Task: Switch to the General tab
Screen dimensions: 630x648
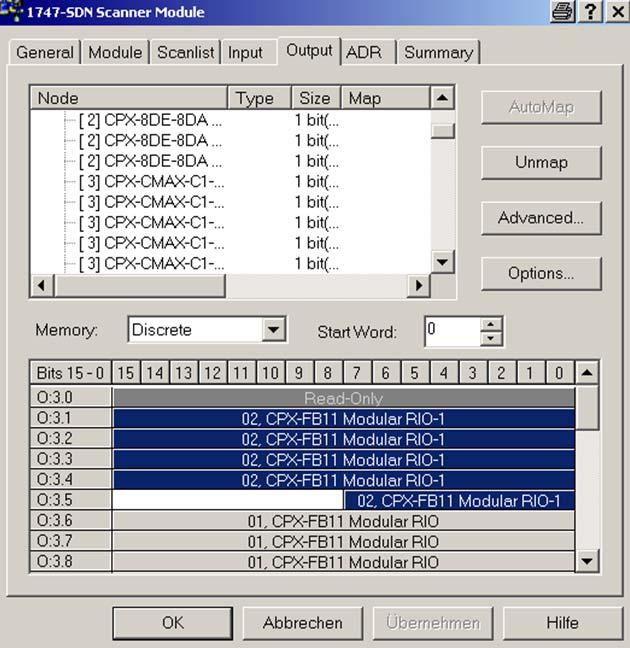Action: (45, 52)
